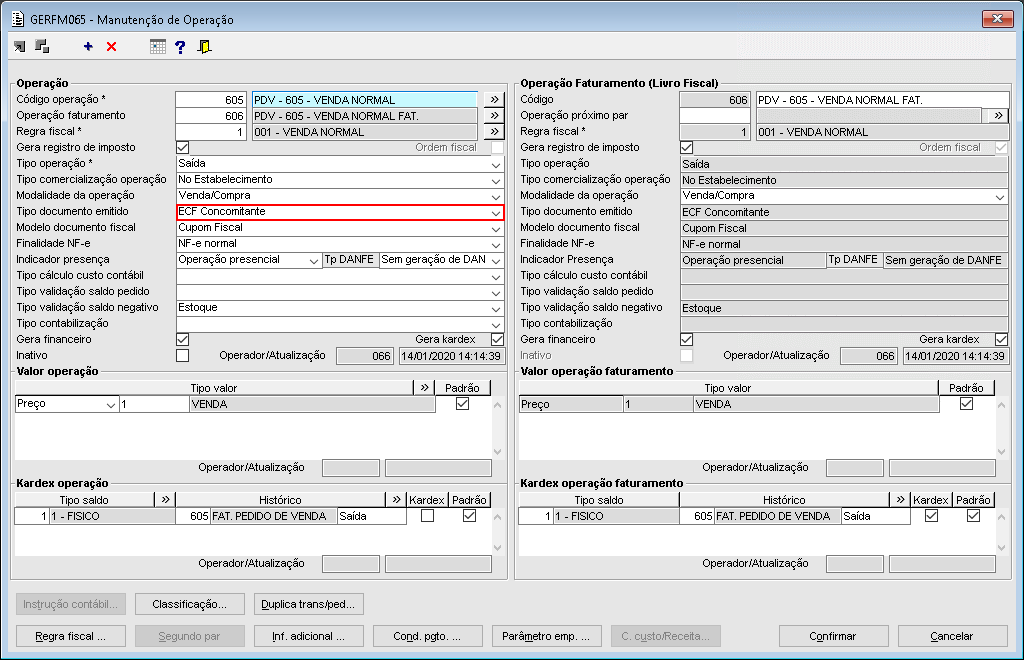
Task: Open the Tipo cálculo custo contábil dropdown
Action: [x=496, y=276]
